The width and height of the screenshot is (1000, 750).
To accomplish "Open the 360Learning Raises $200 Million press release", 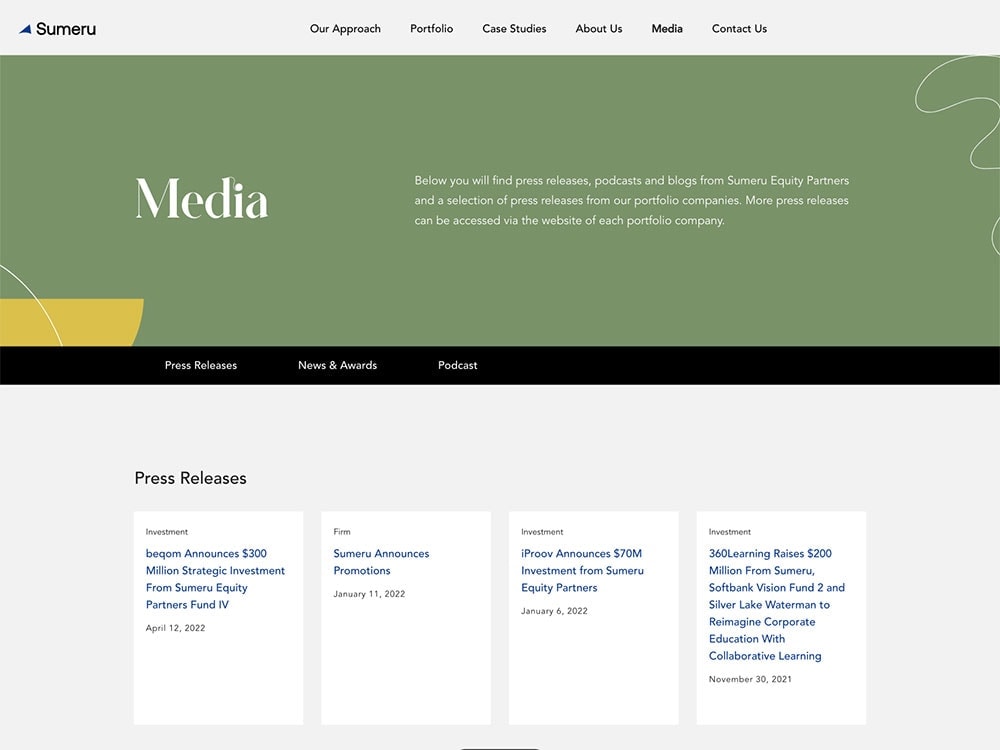I will point(776,605).
